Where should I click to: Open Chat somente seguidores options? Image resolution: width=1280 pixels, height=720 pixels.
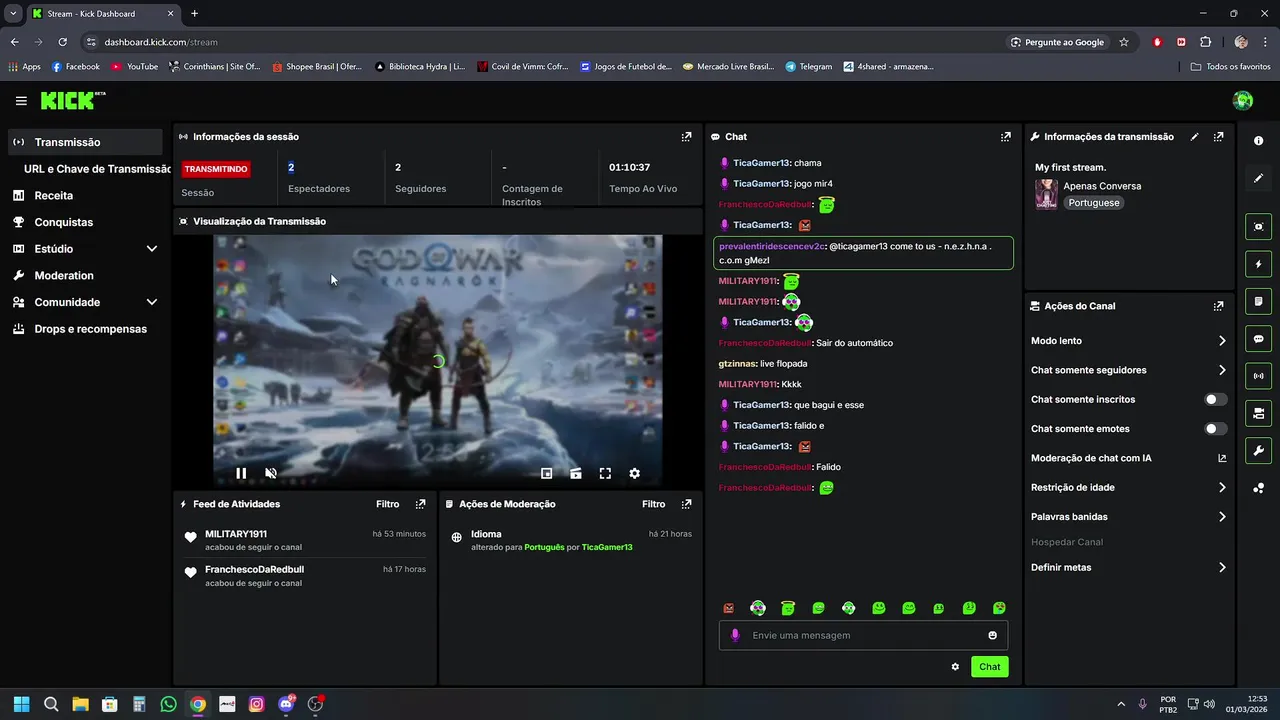pyautogui.click(x=1128, y=370)
